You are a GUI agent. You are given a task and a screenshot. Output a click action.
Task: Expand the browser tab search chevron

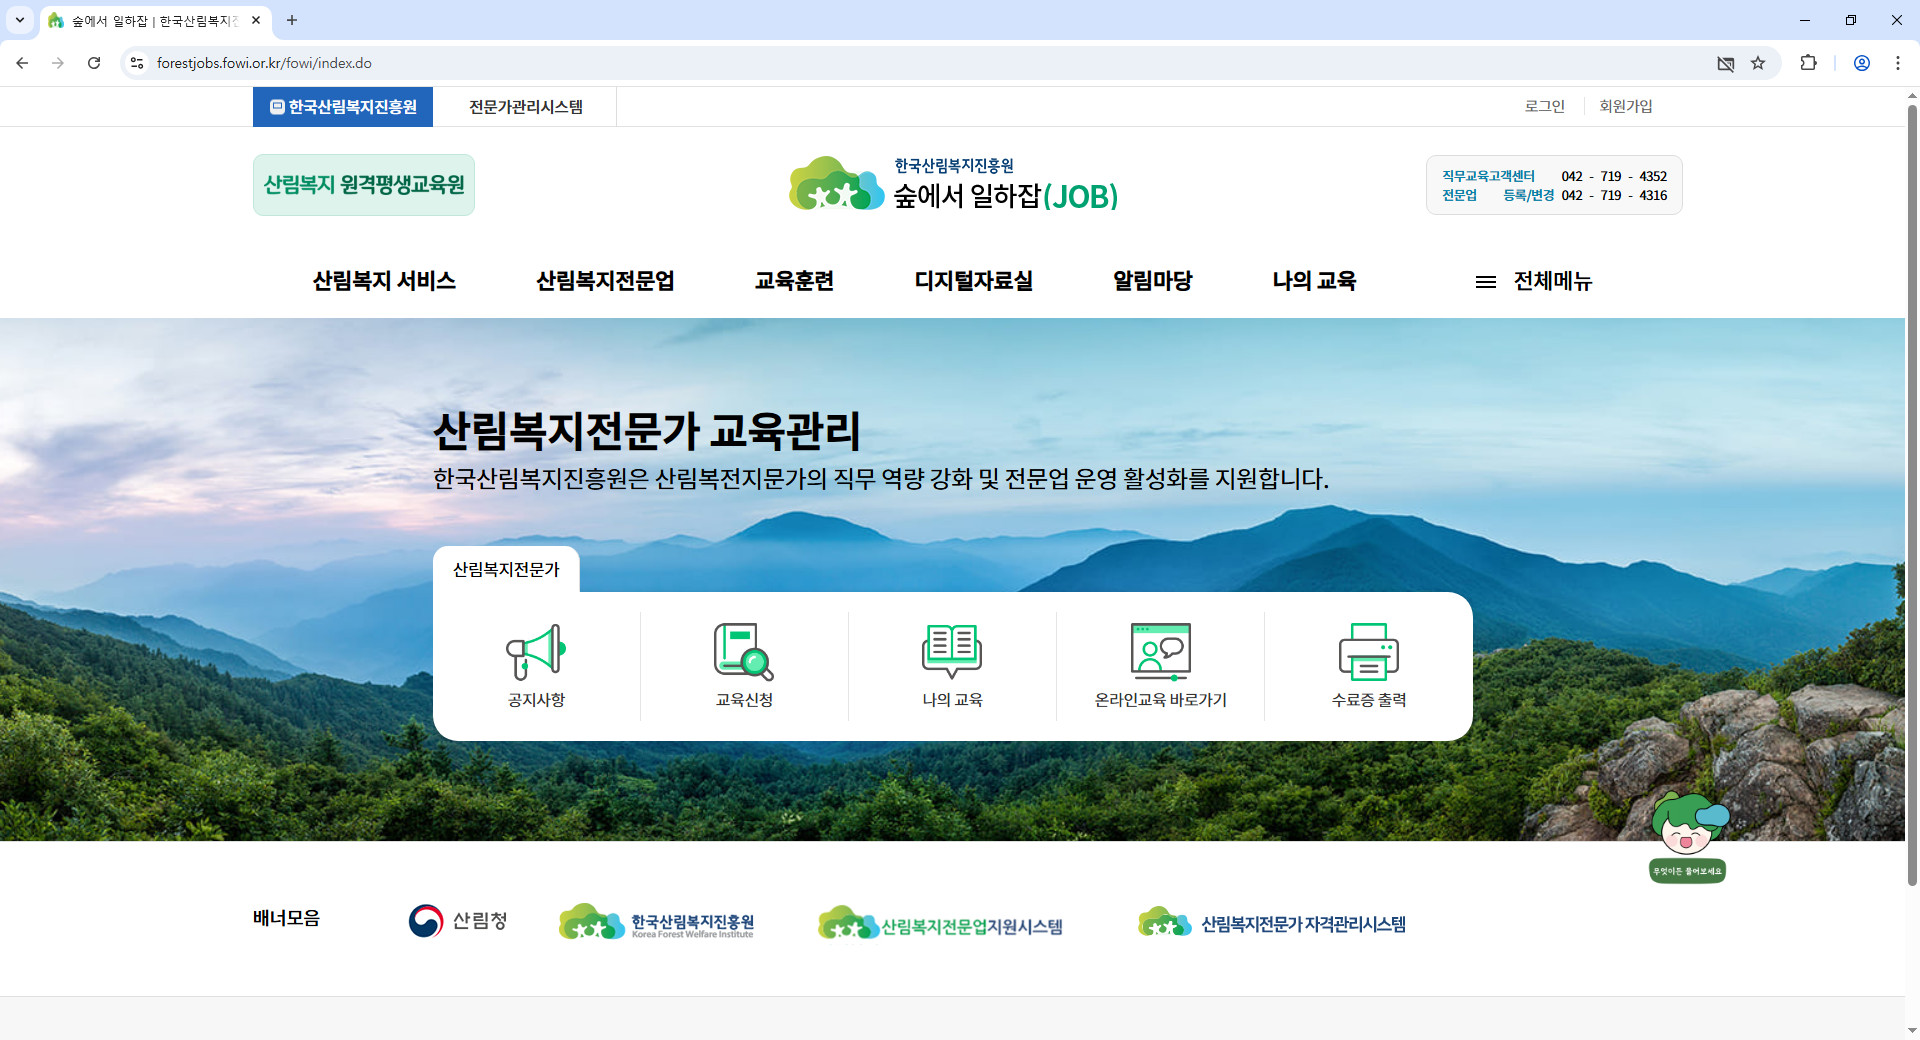19,20
